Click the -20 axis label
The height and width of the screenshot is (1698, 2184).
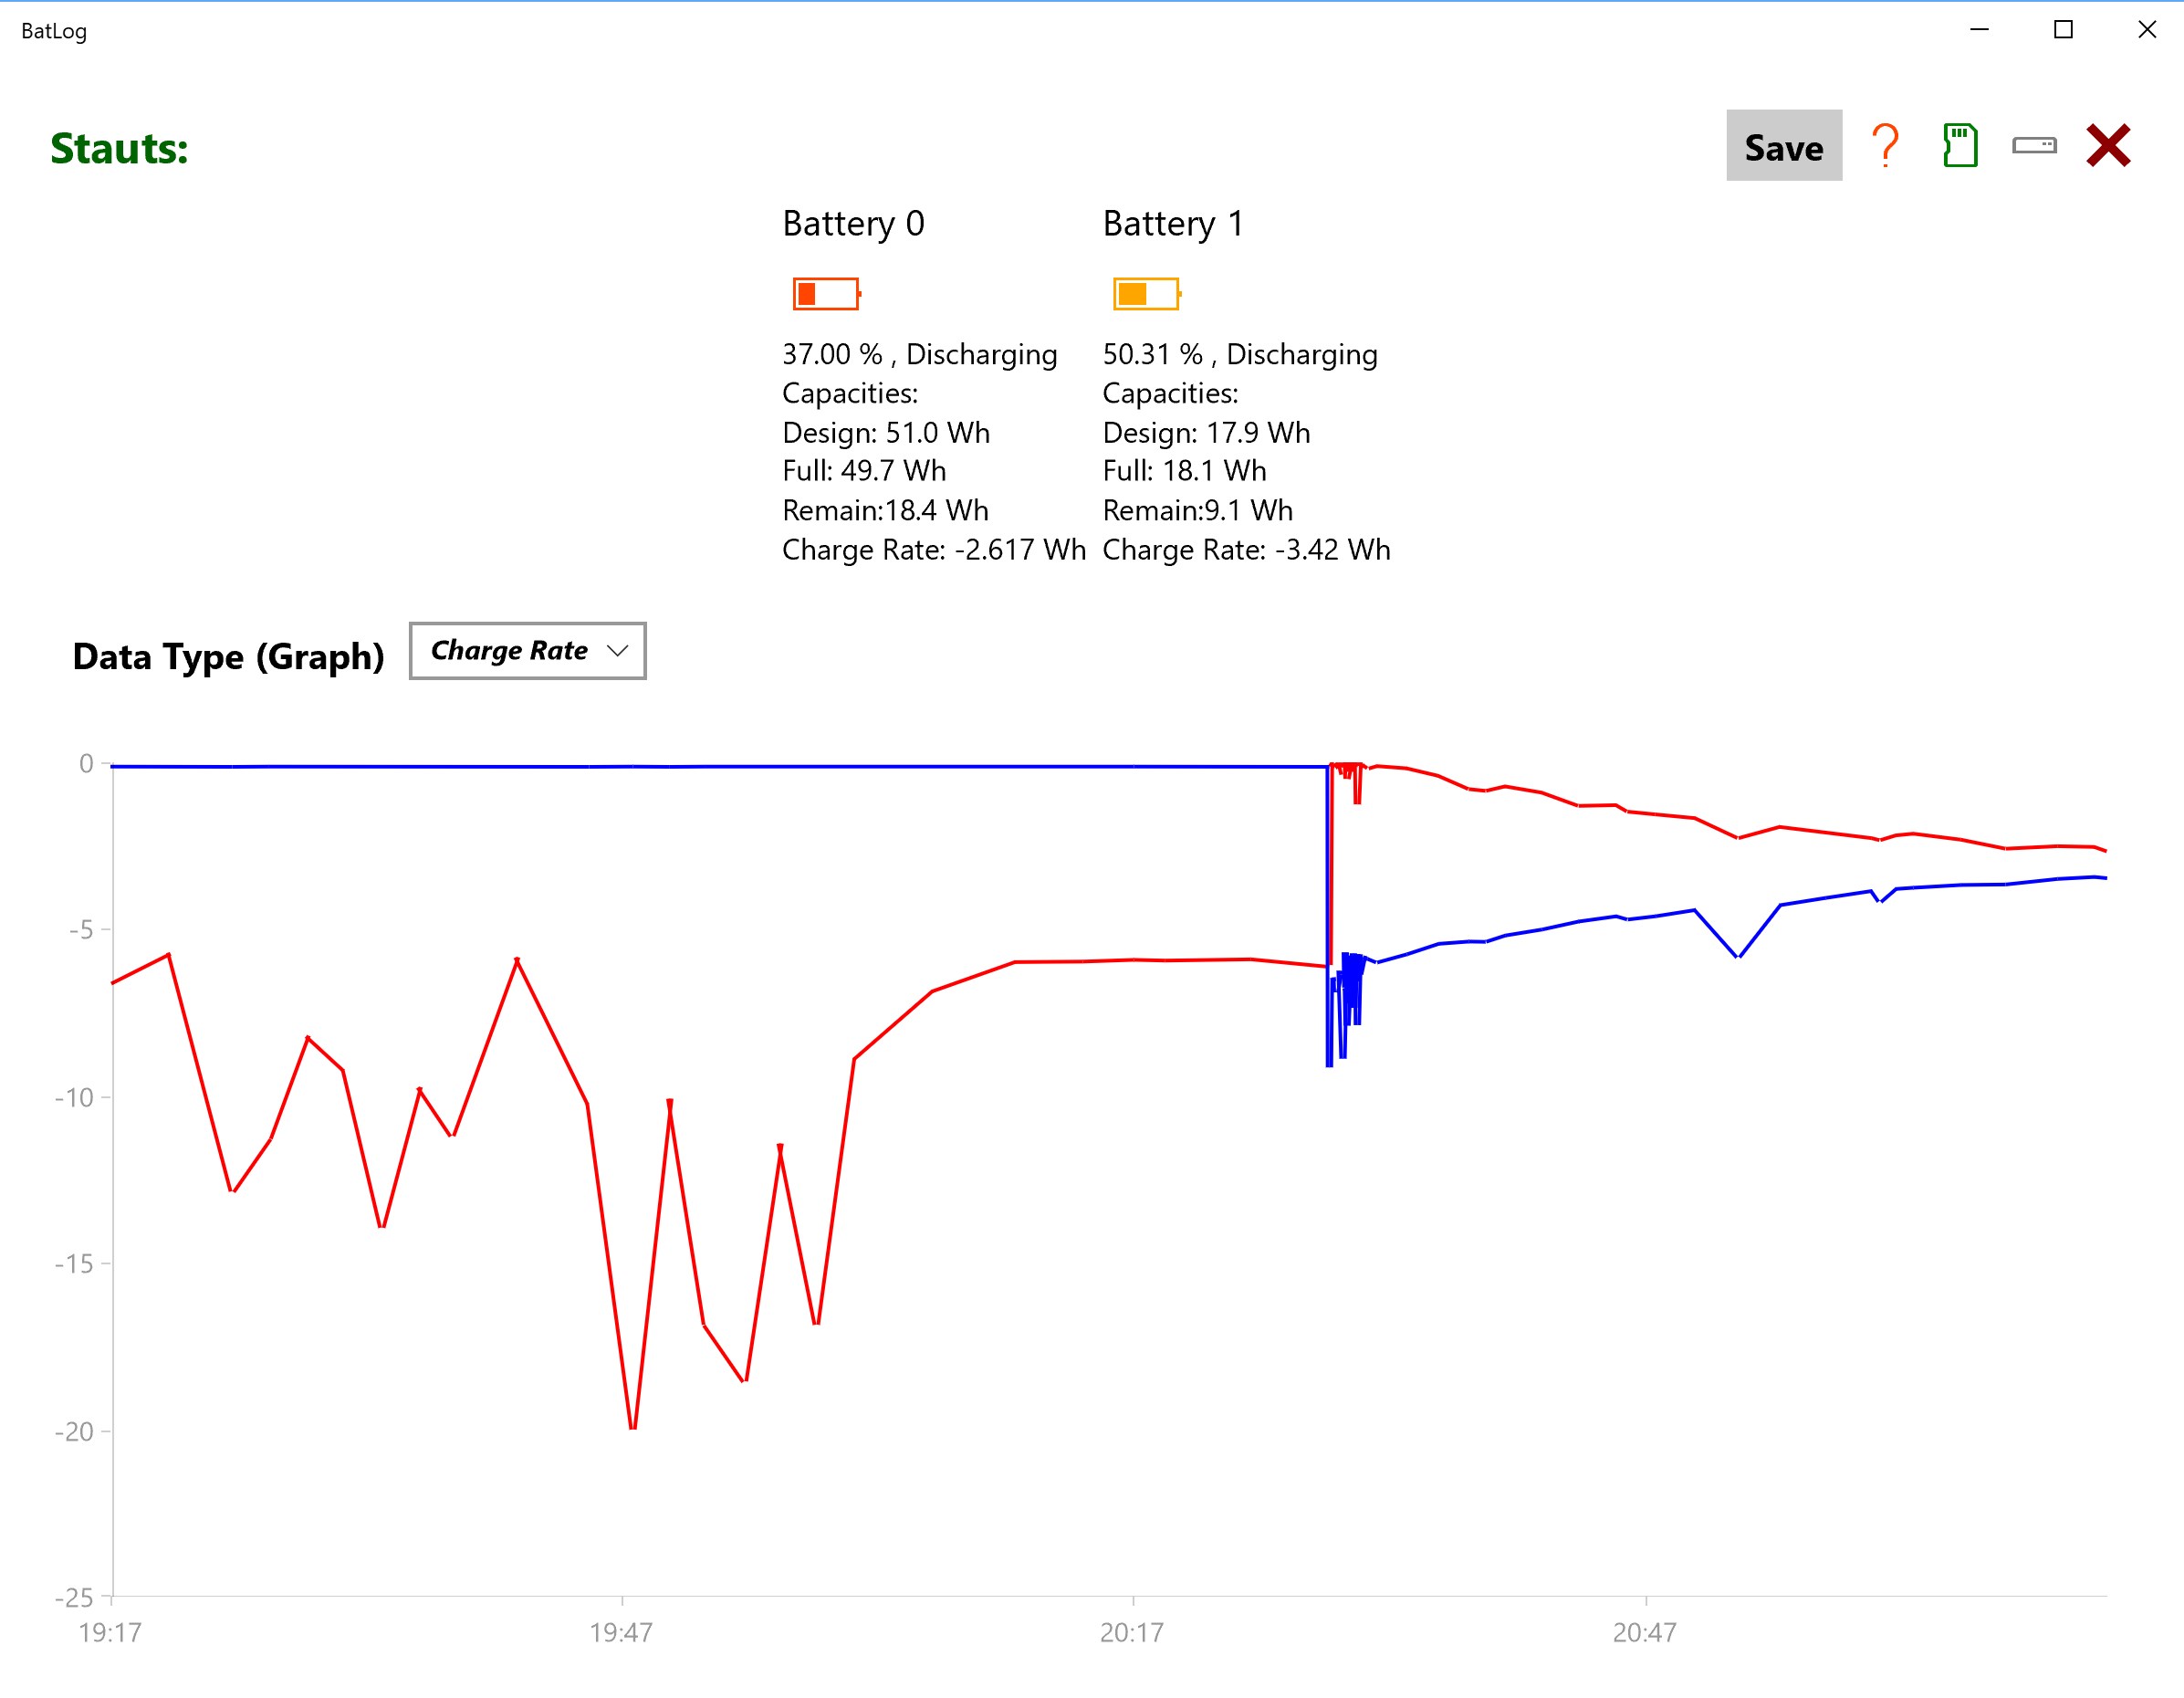tap(75, 1432)
